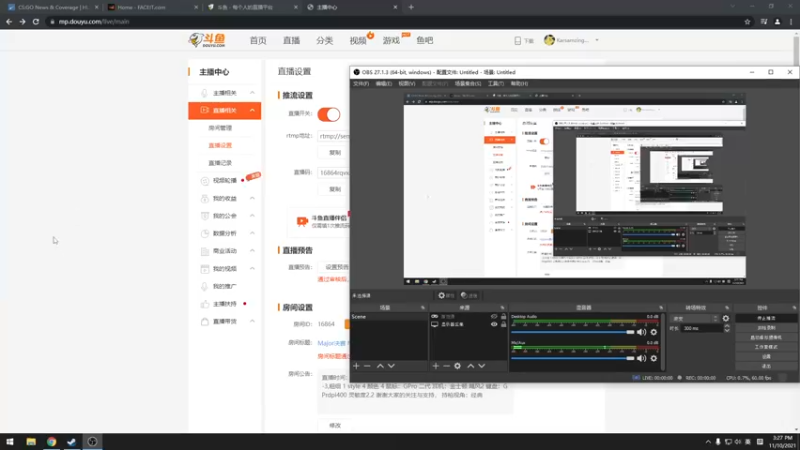Screen dimensions: 800x450
Task: Go to 分类 in Douyu navigation
Action: tap(324, 41)
